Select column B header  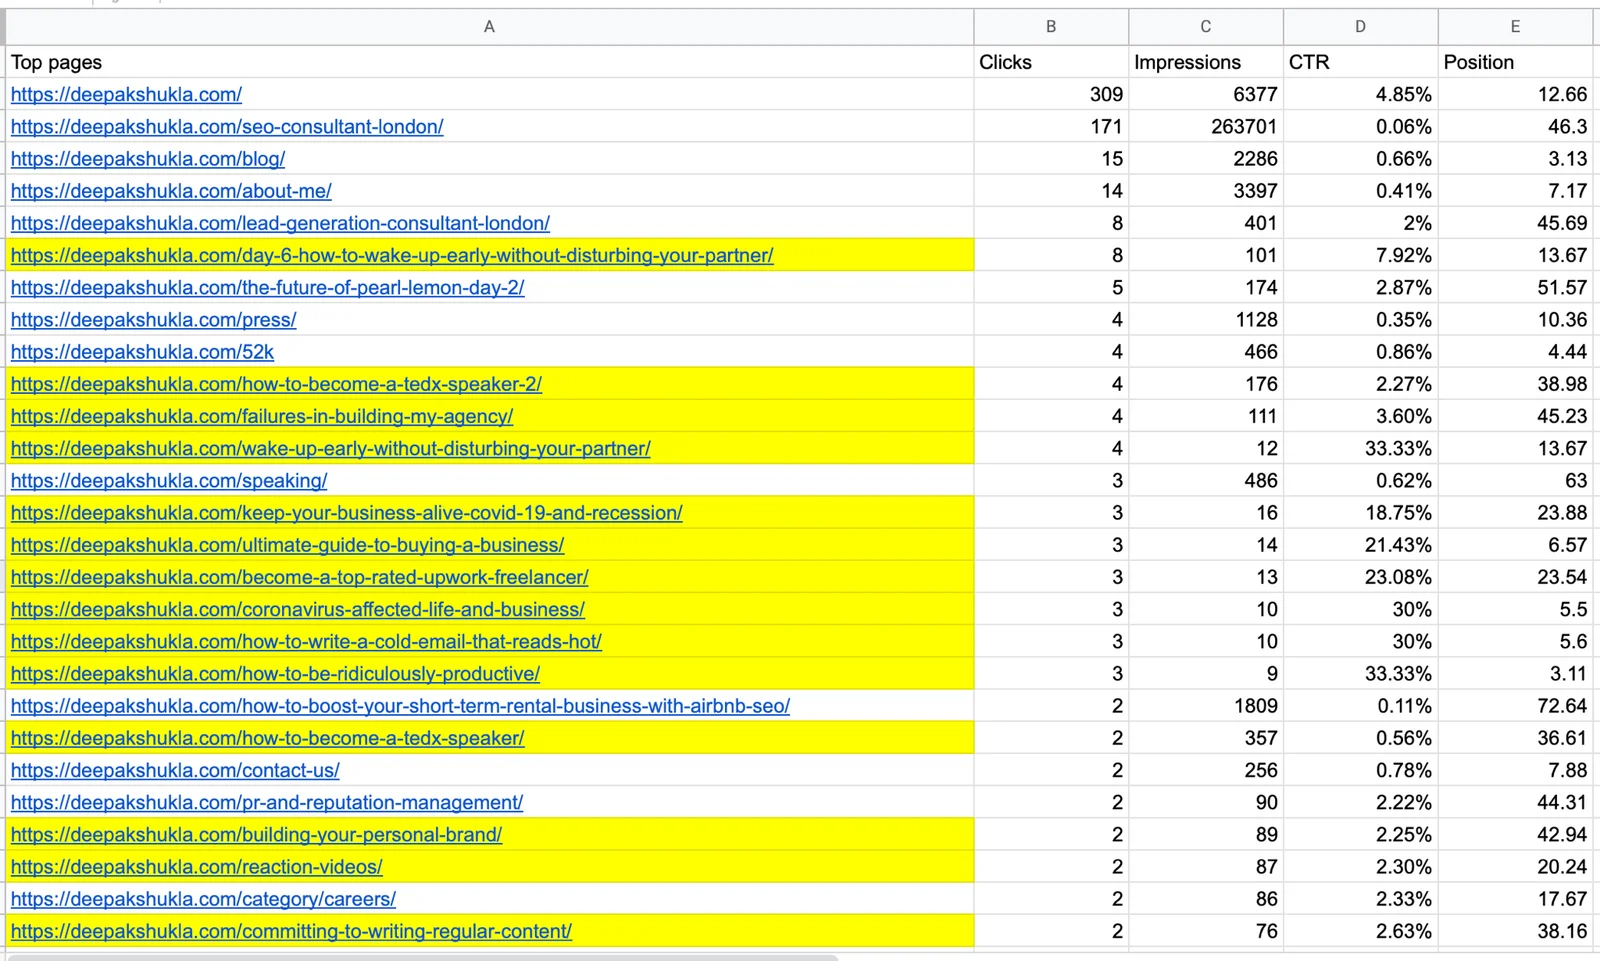[x=1051, y=27]
